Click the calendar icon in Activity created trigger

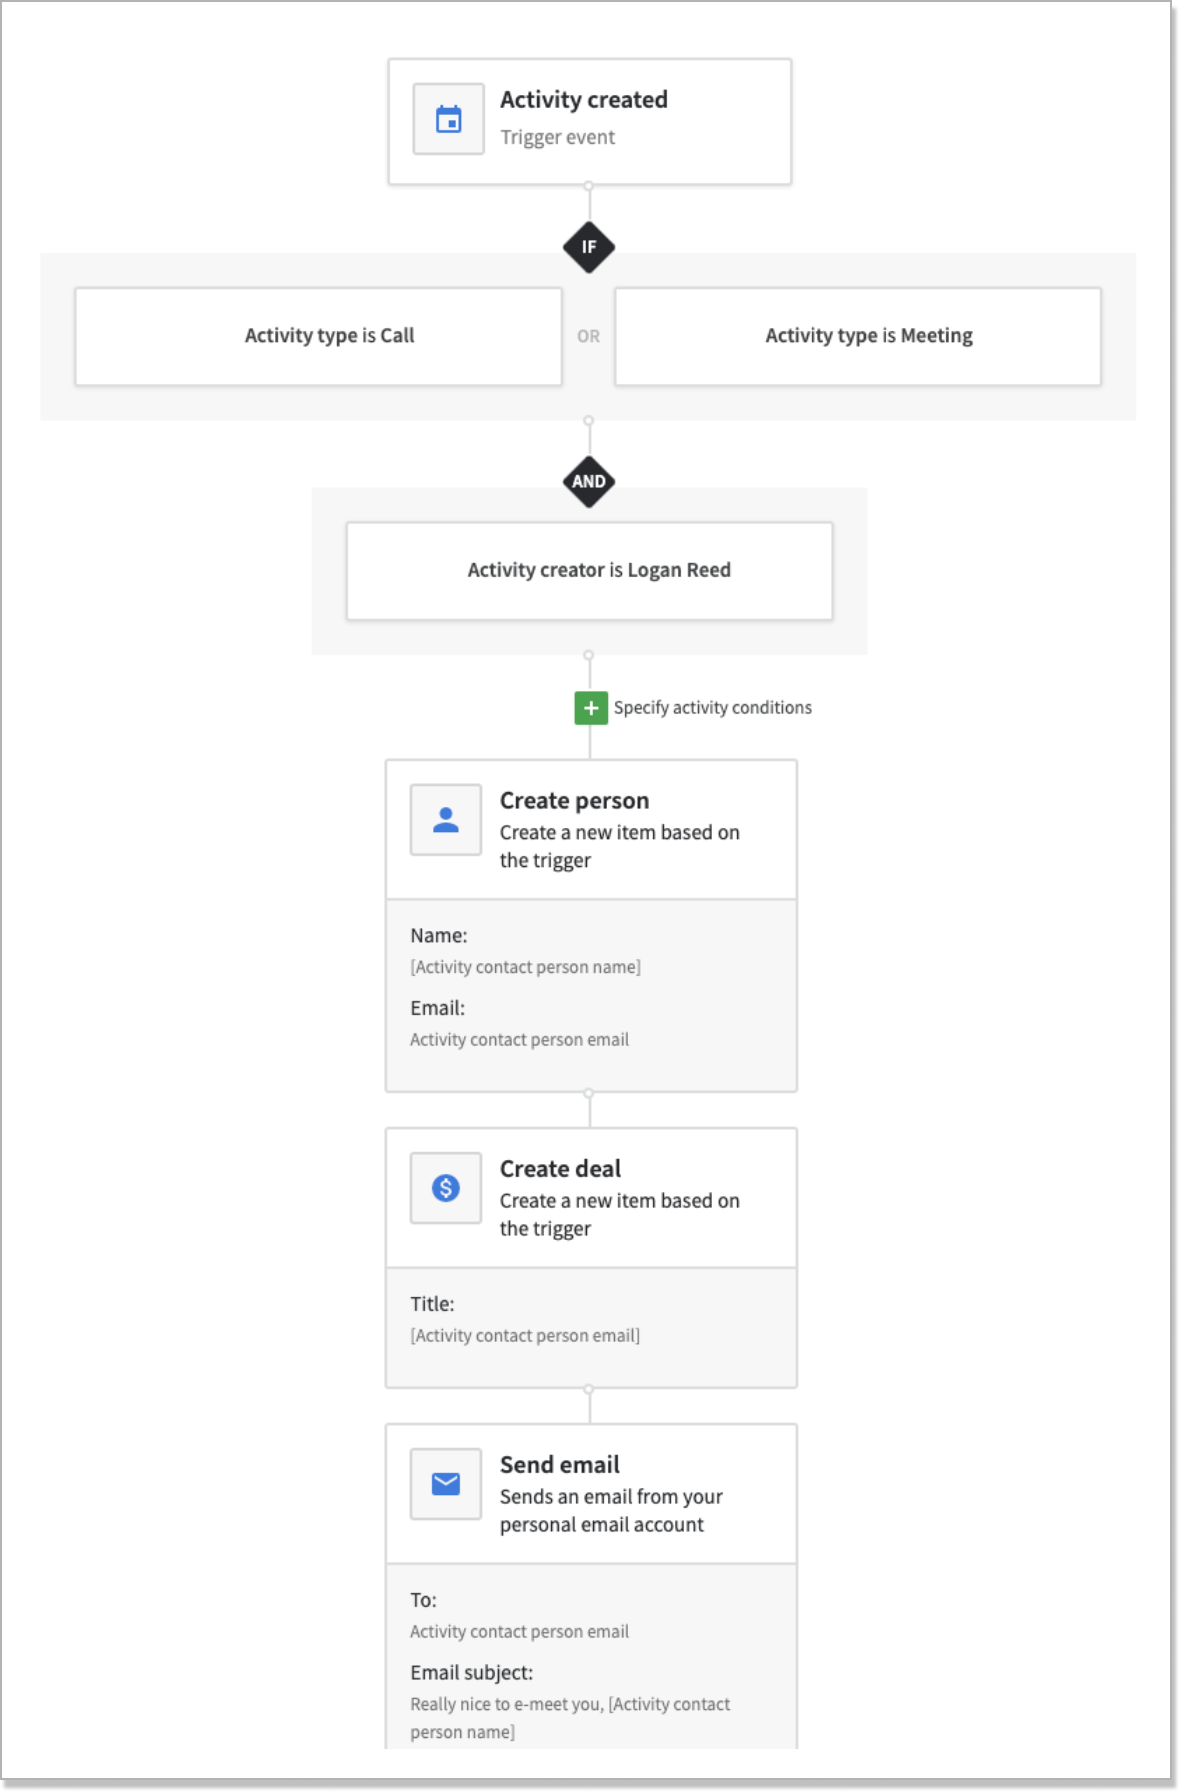[448, 119]
